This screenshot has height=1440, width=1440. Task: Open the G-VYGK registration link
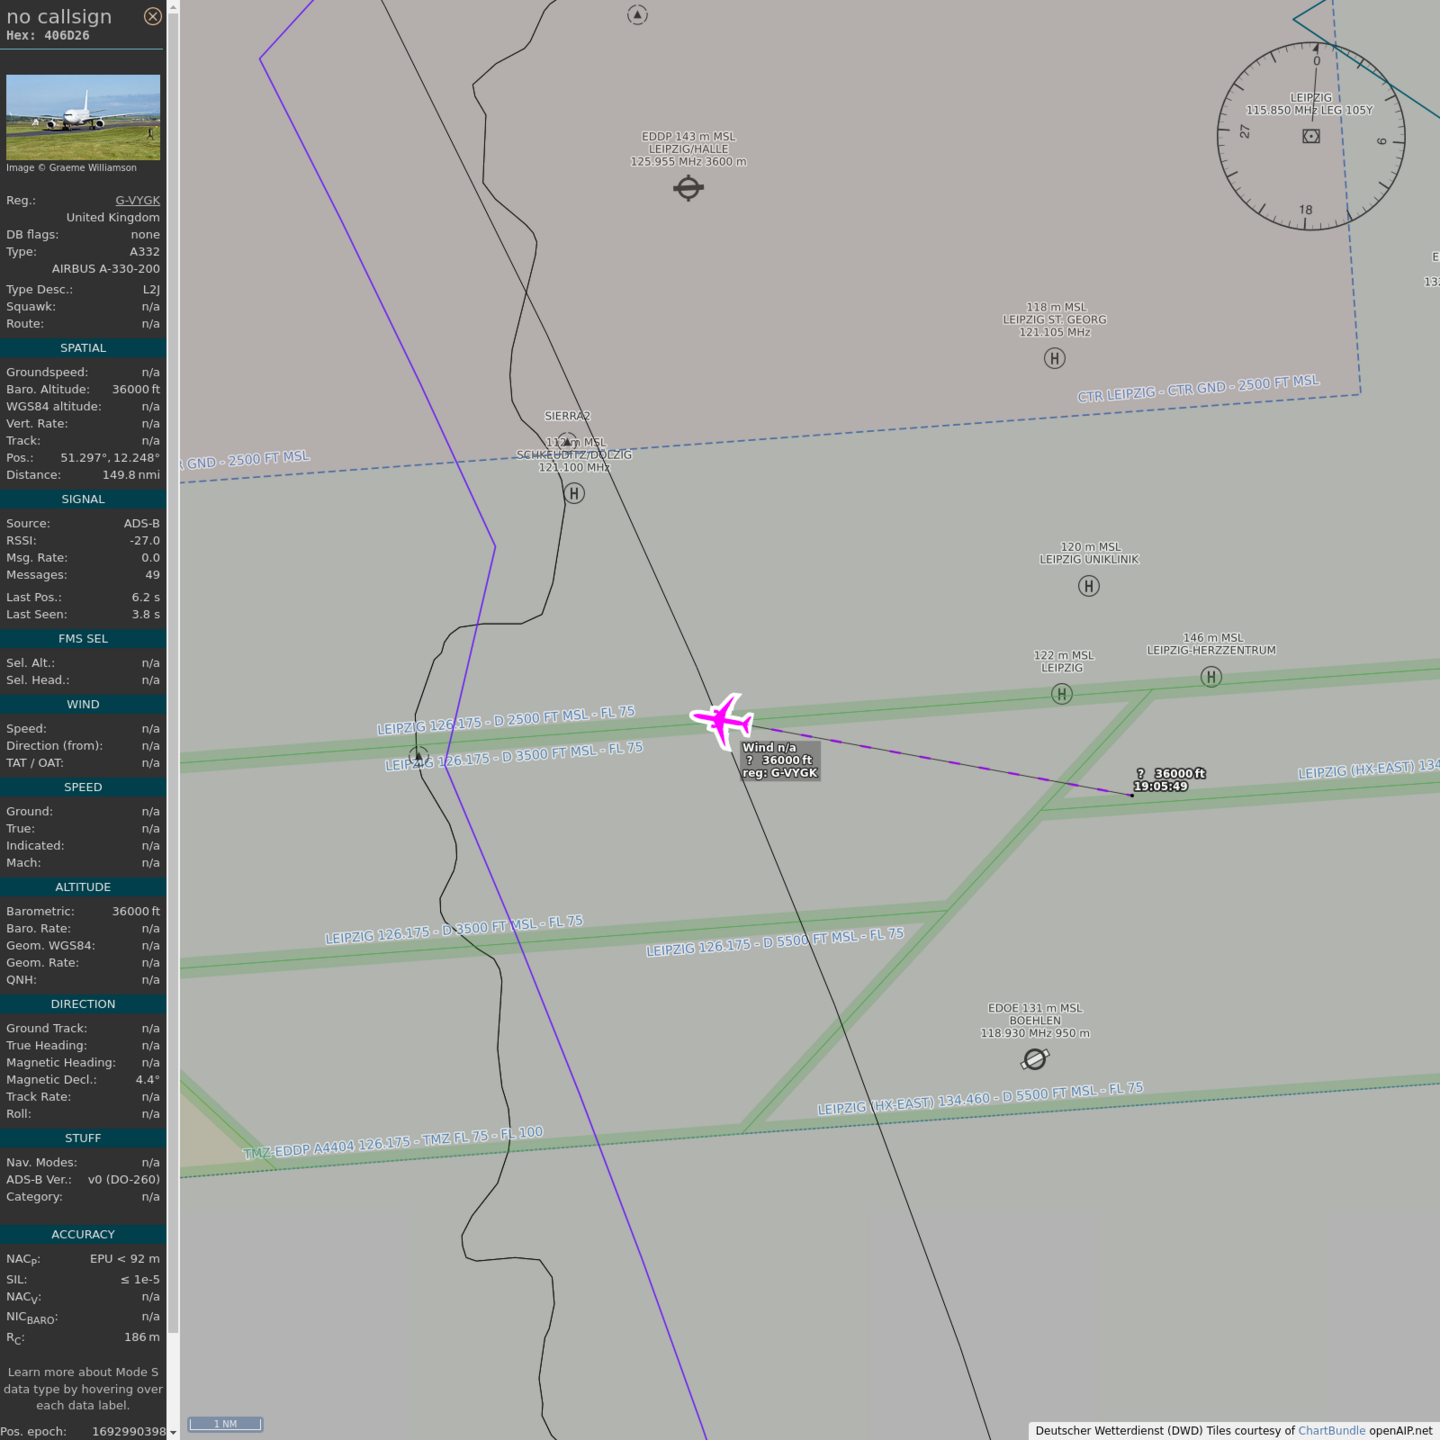click(137, 200)
